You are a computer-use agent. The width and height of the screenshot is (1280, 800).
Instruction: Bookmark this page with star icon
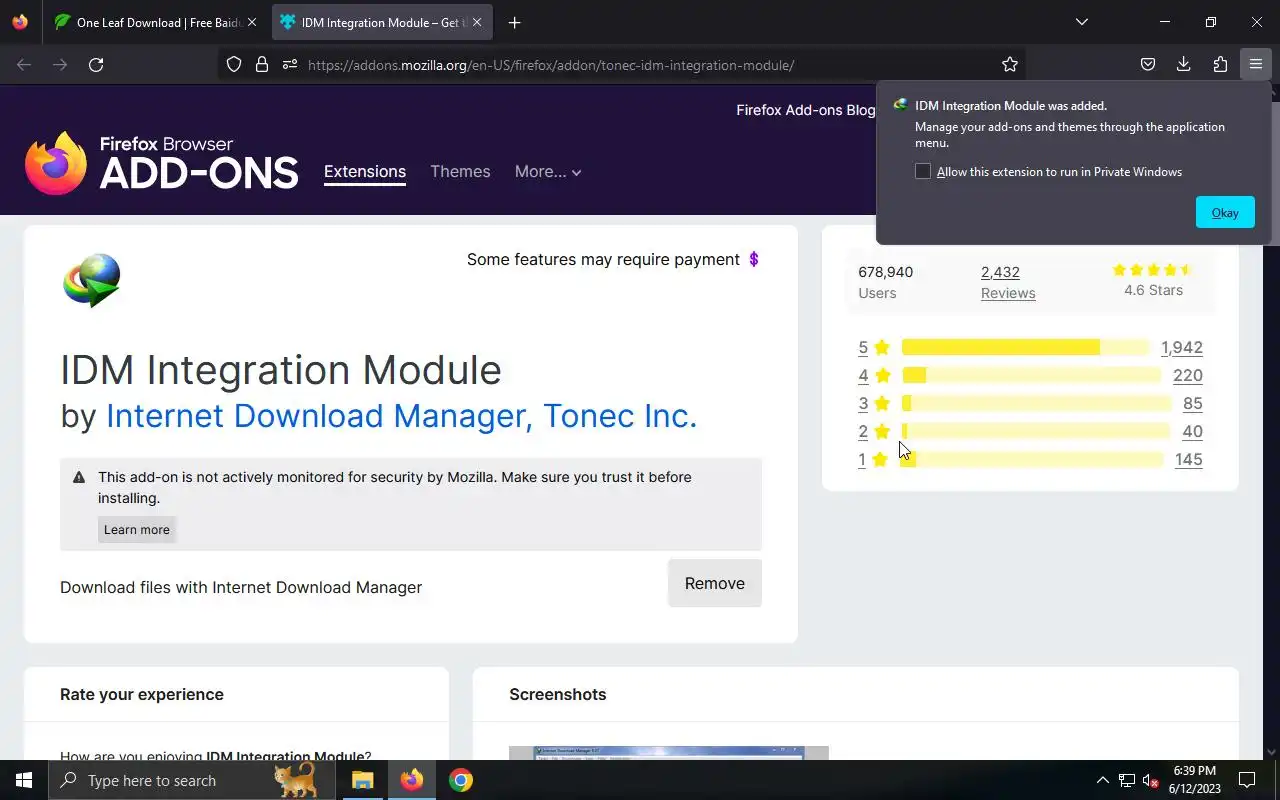1010,64
